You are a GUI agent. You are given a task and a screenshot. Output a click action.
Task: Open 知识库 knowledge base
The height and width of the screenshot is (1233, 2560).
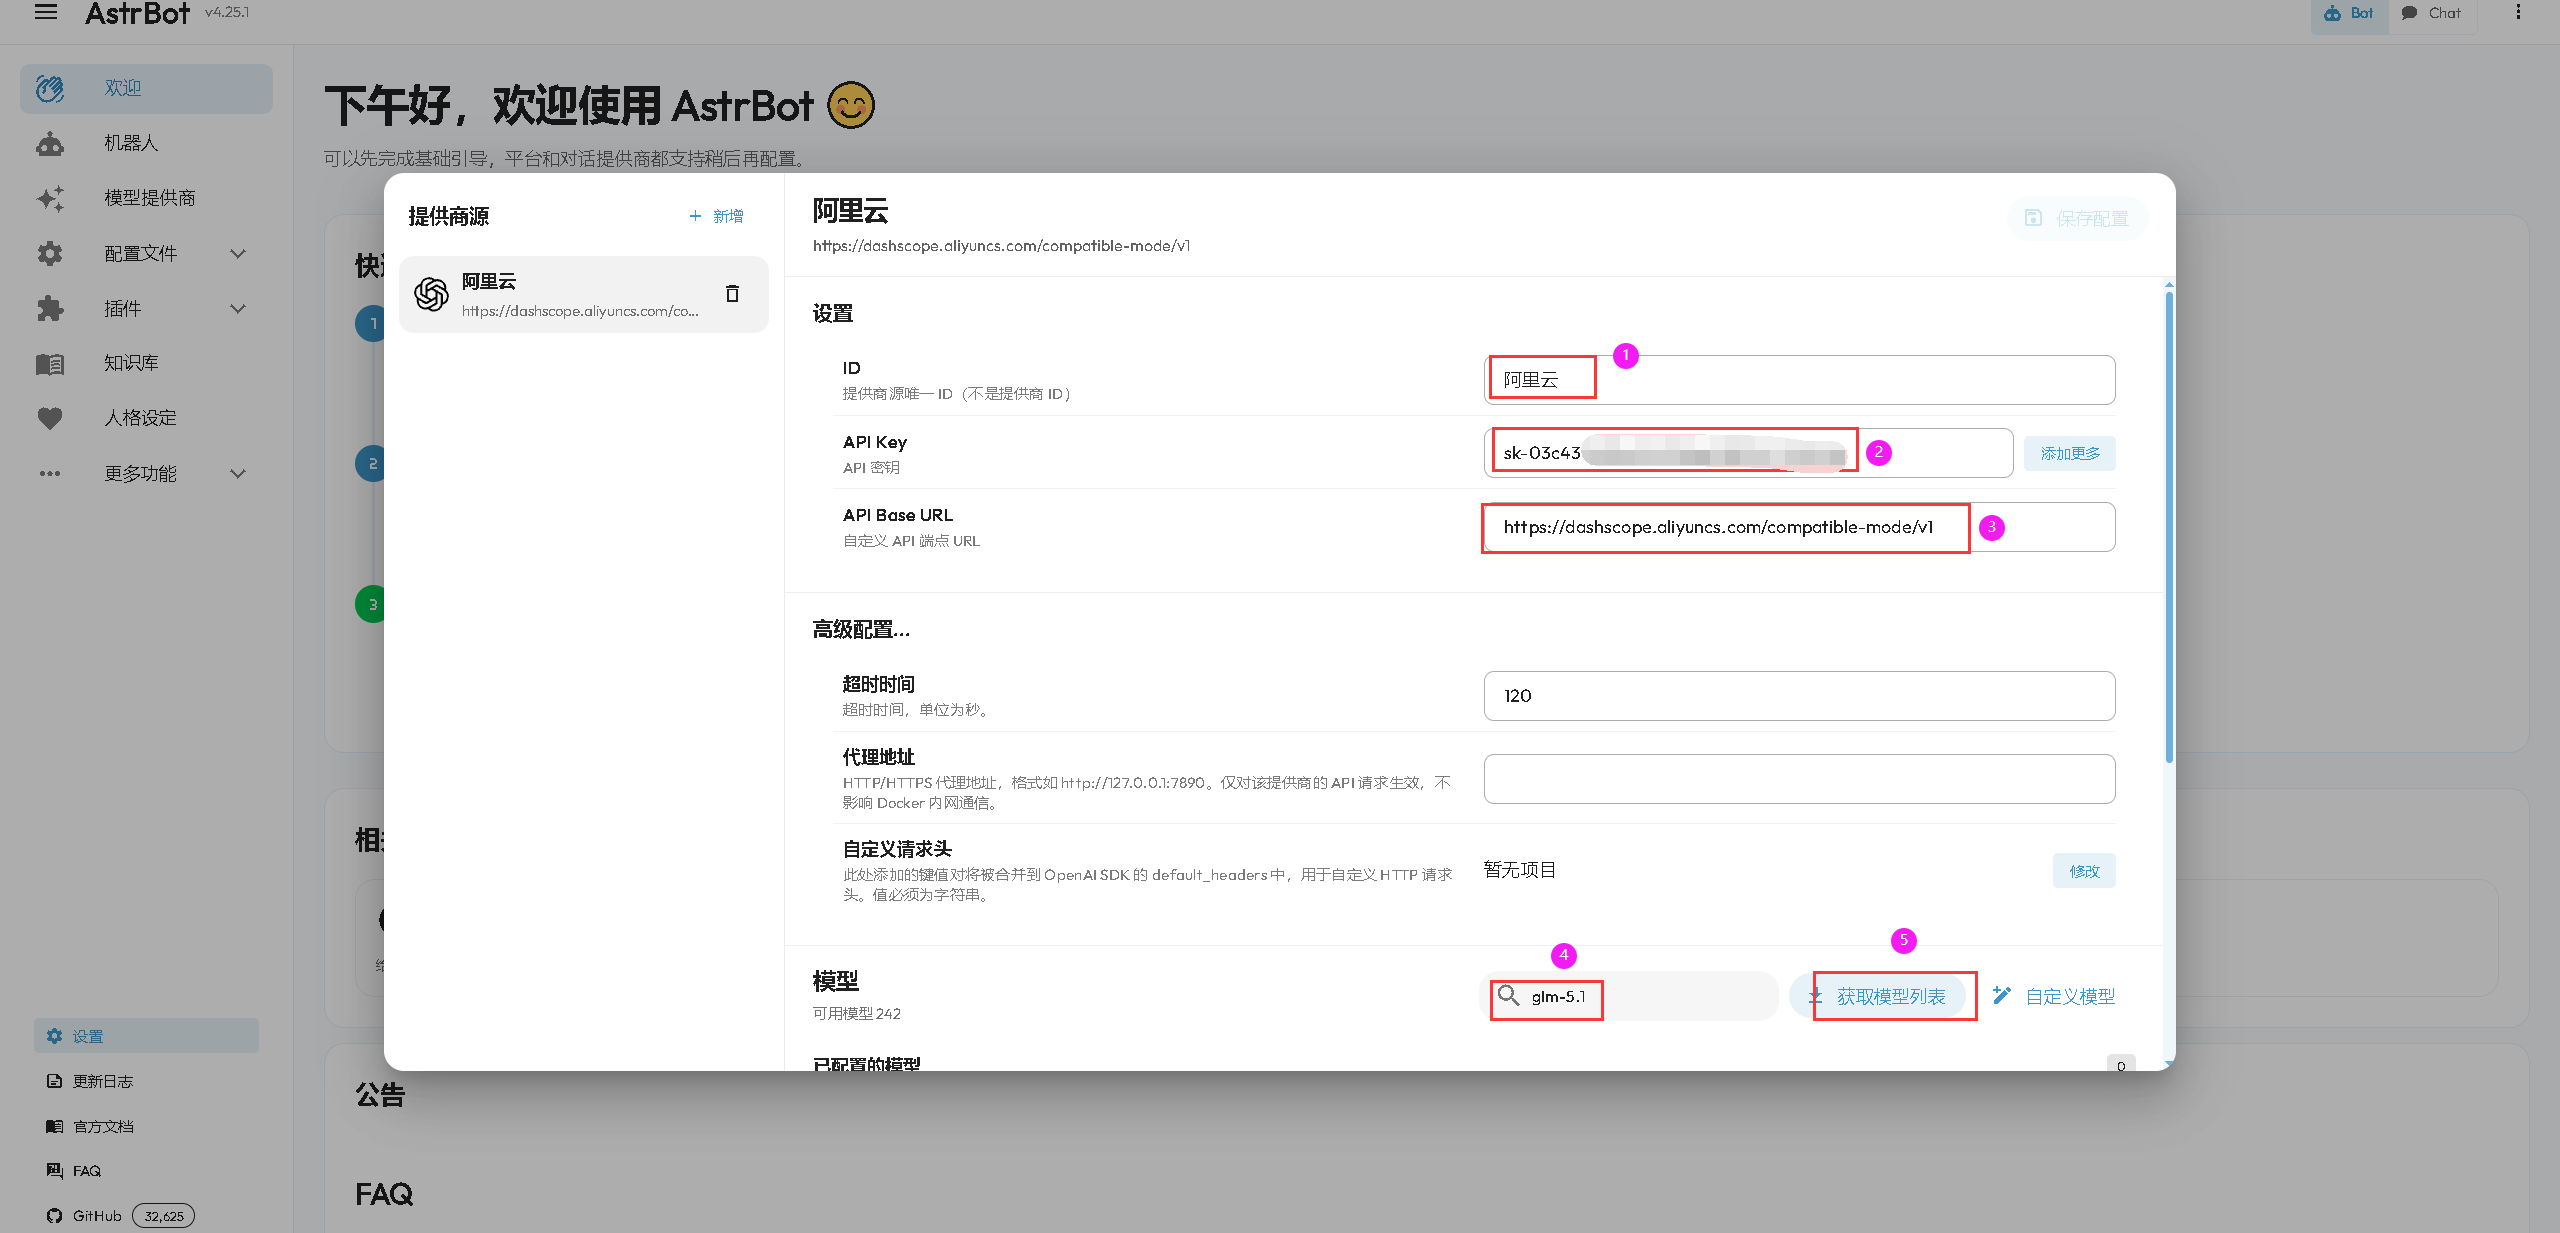pyautogui.click(x=146, y=363)
